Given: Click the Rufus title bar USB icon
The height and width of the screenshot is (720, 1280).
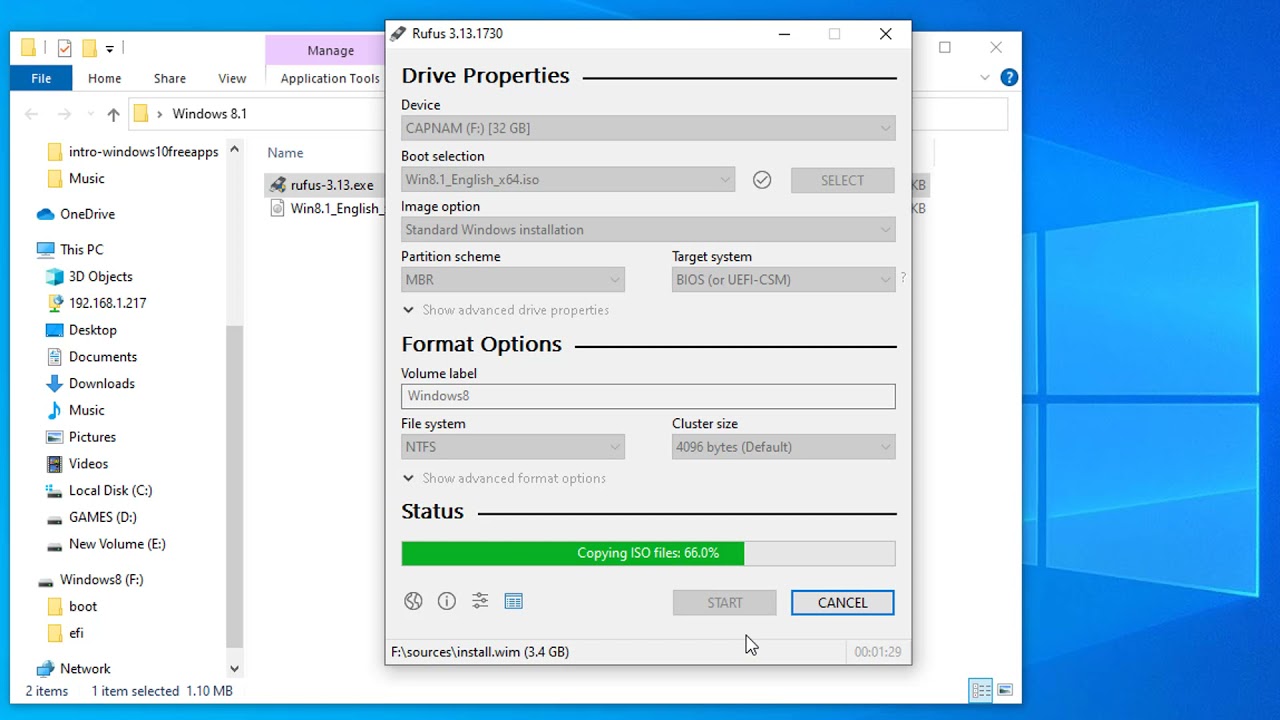Looking at the screenshot, I should click(398, 33).
